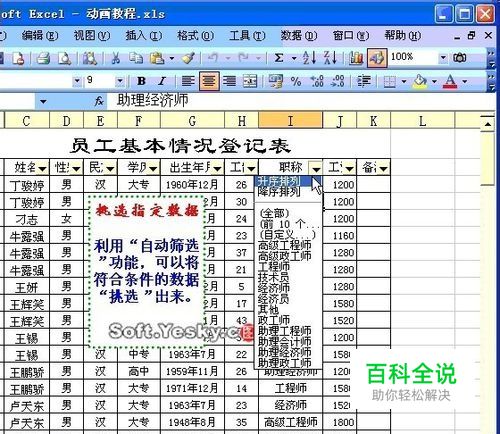The height and width of the screenshot is (434, 500).
Task: Open filter dropdown for 职称 column
Action: click(316, 168)
